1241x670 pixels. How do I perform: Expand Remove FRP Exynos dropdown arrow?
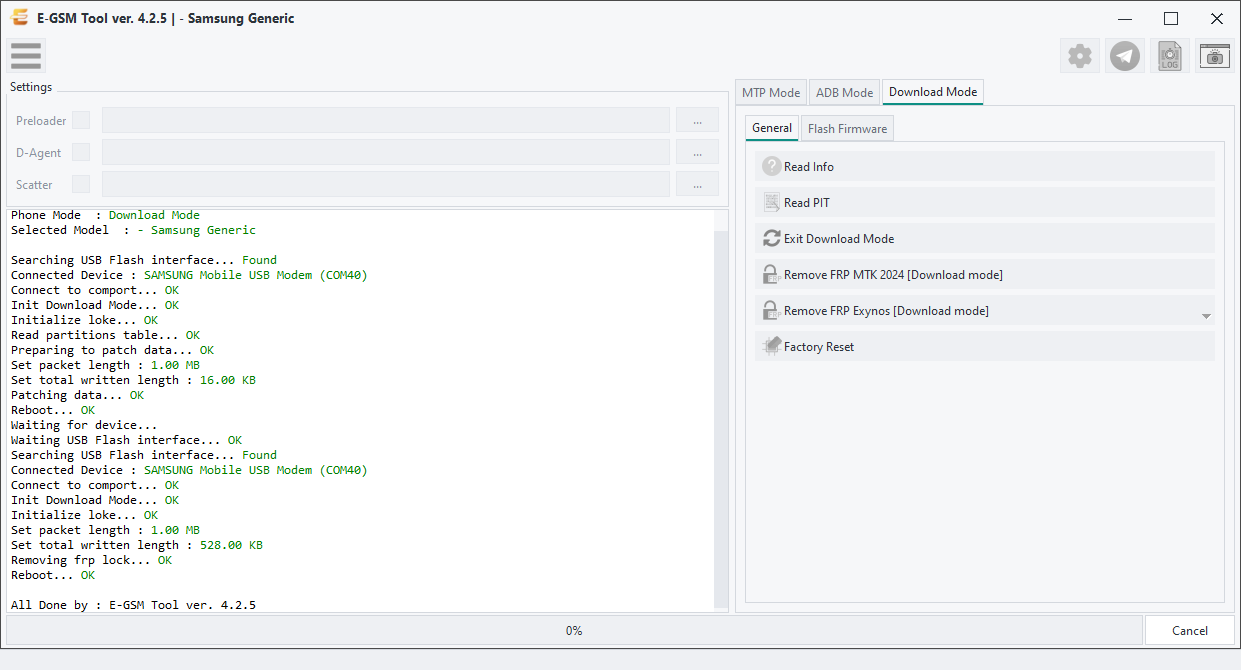point(1206,316)
